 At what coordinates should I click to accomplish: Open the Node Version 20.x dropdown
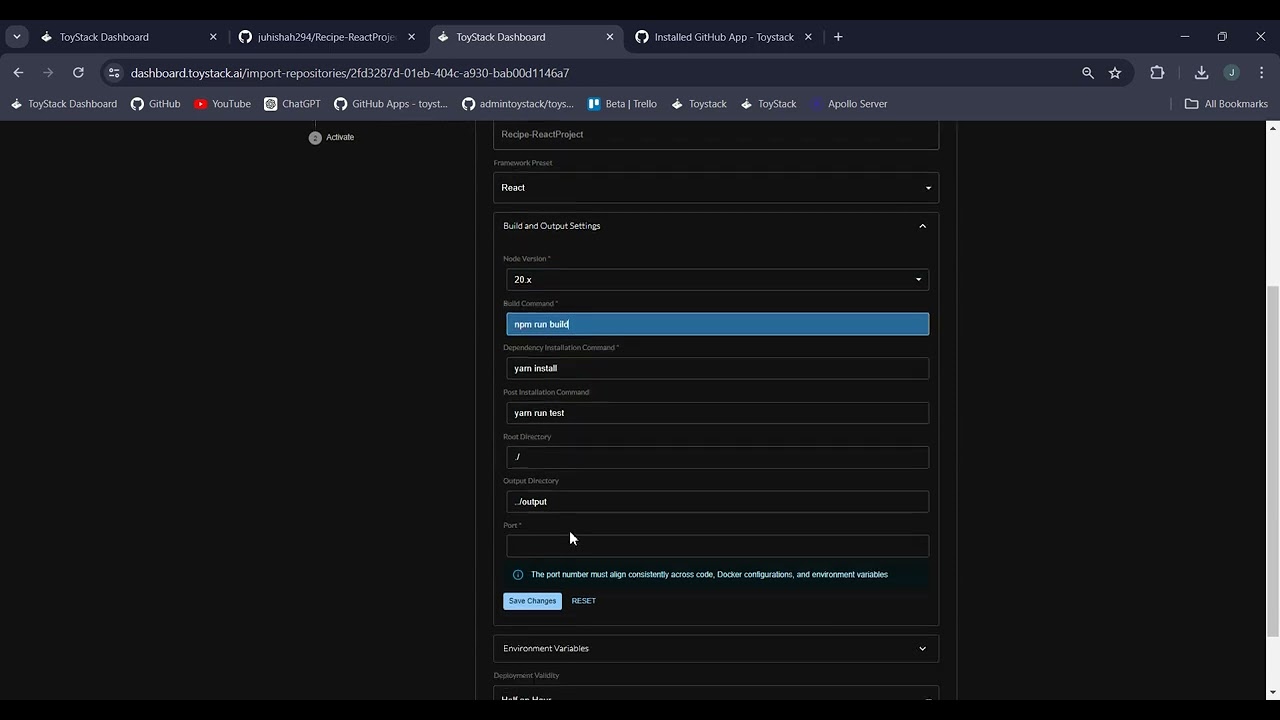pyautogui.click(x=717, y=280)
